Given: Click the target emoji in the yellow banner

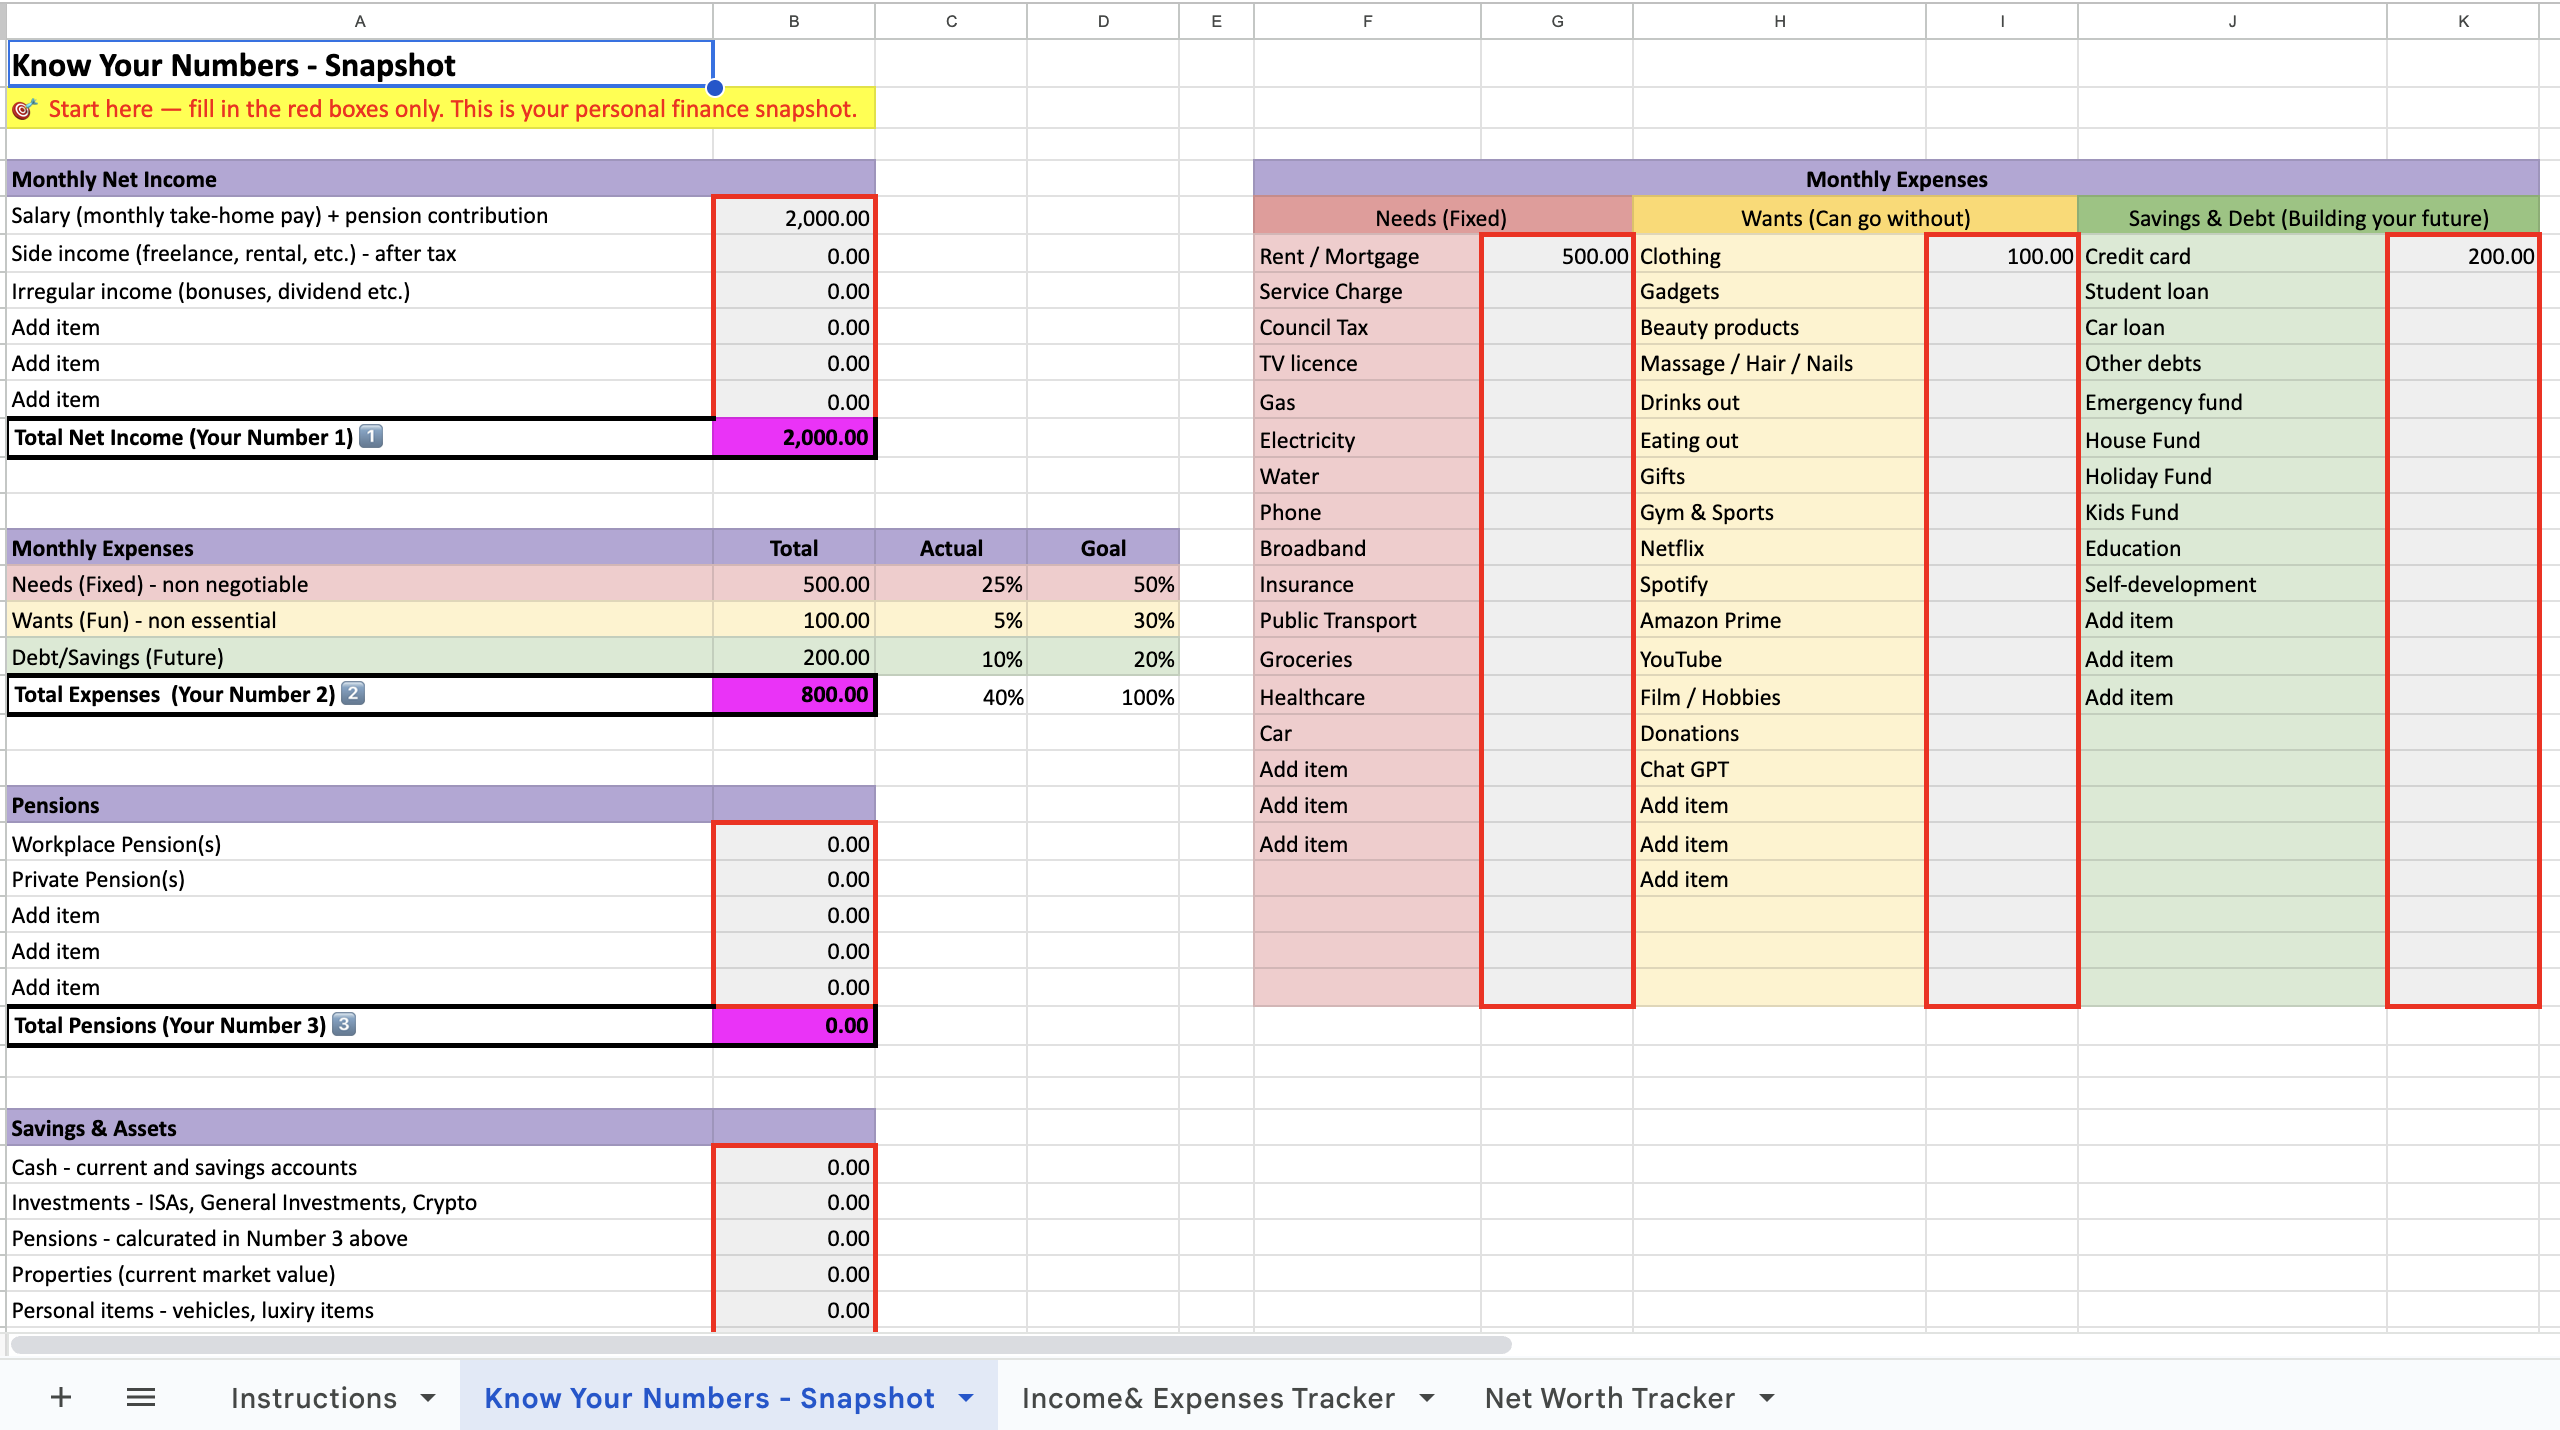Looking at the screenshot, I should (24, 109).
